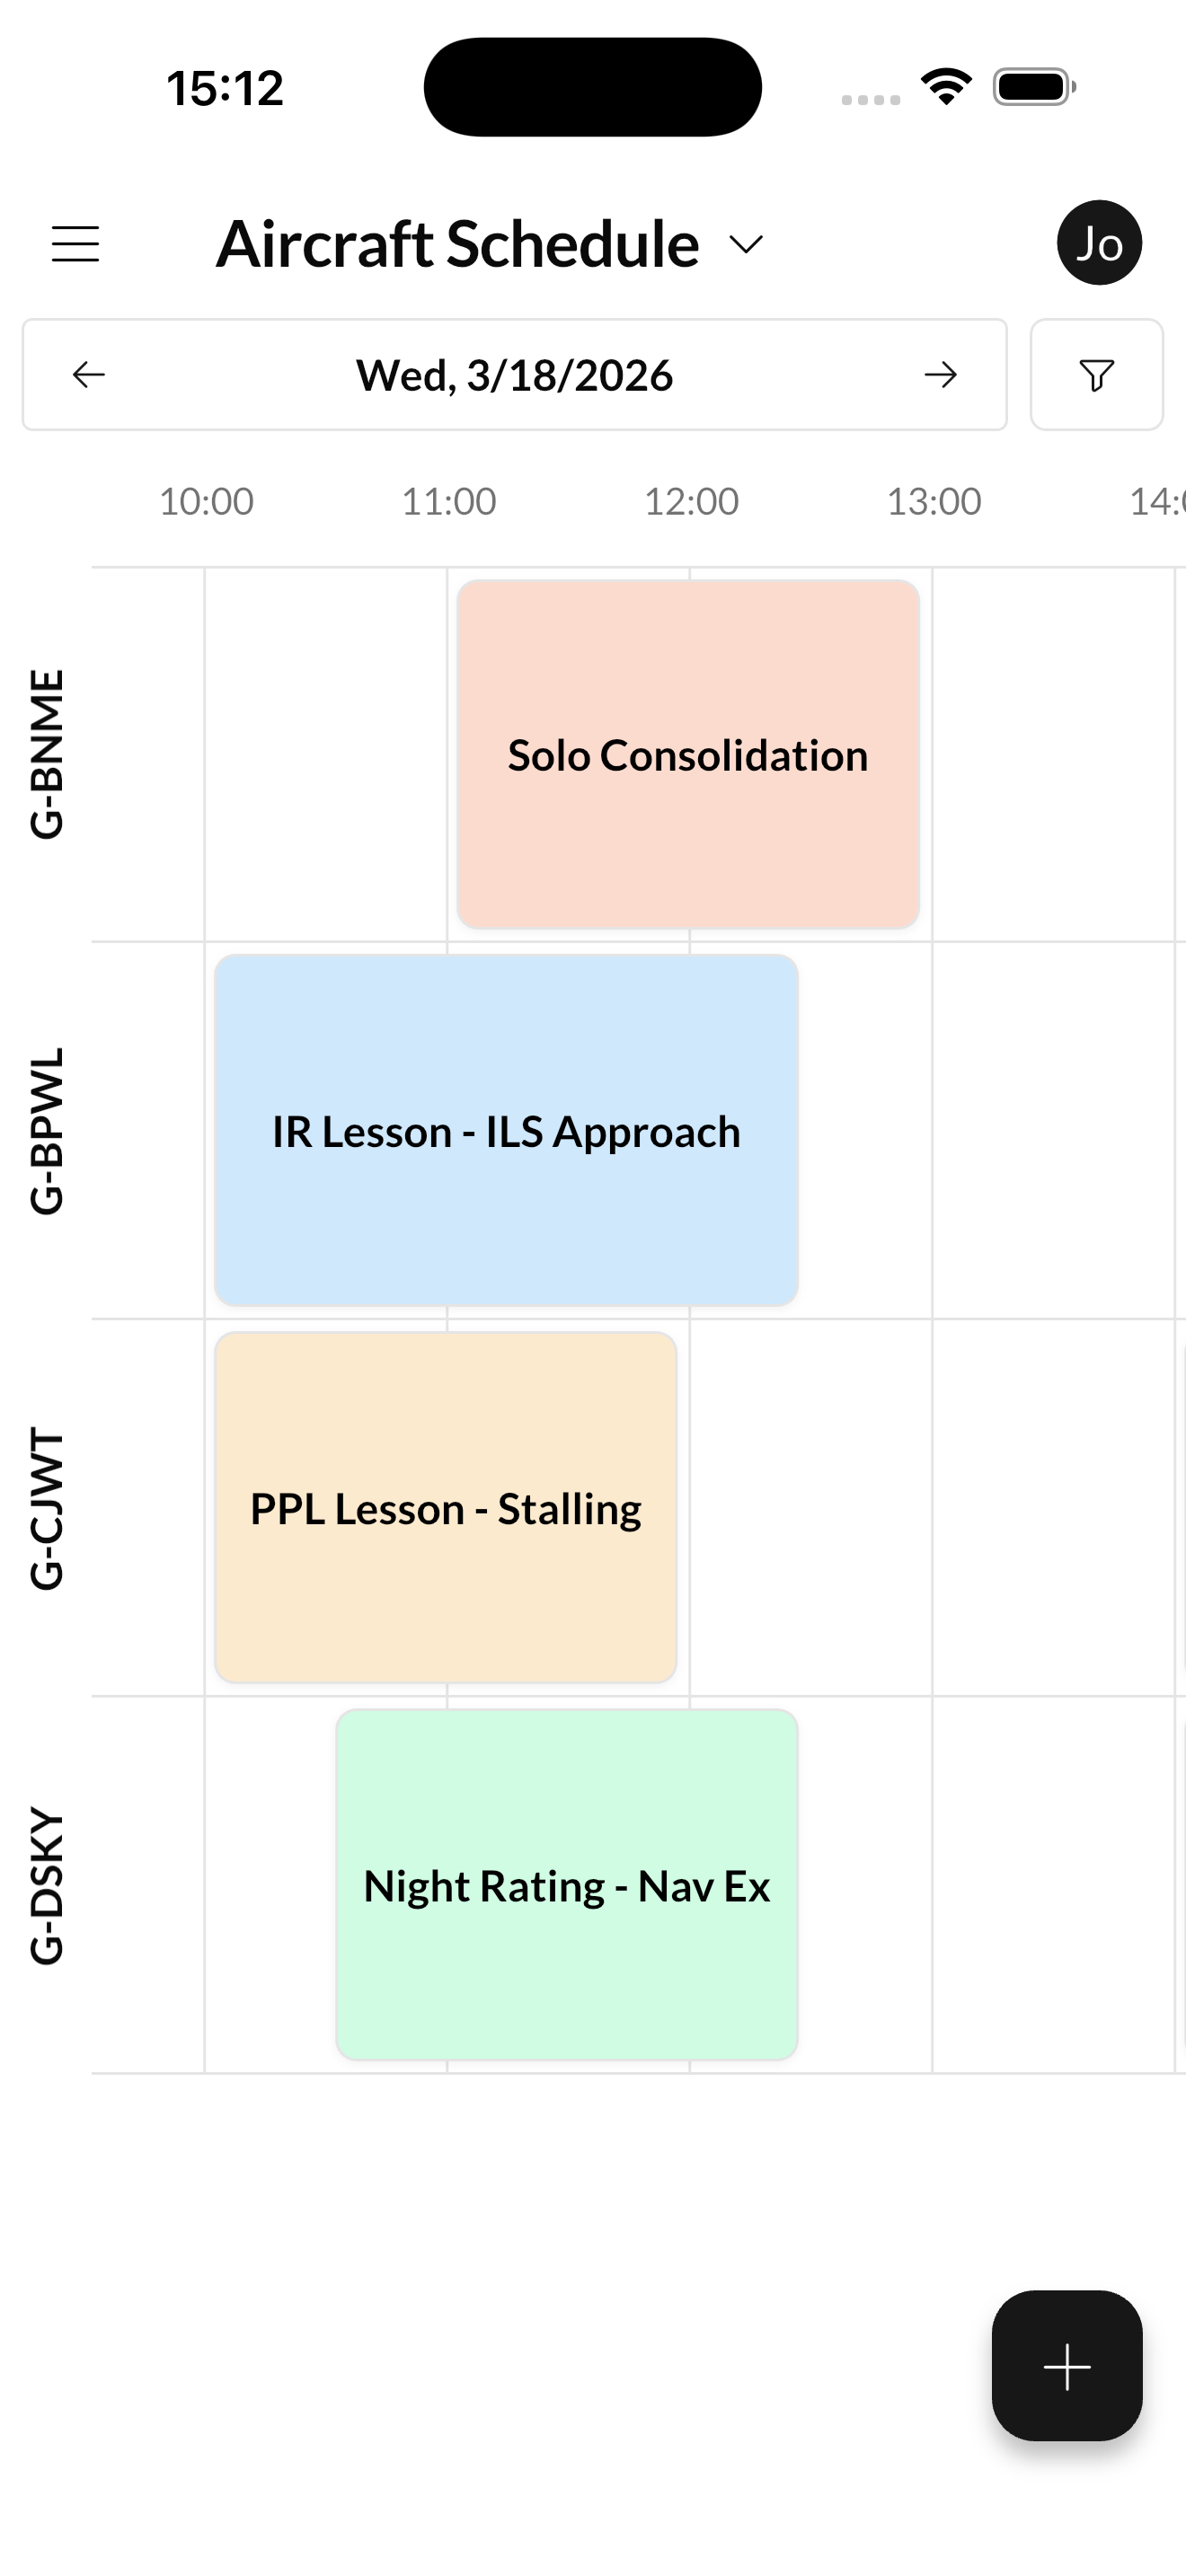Open the date picker showing Wed, 3/18/2026
Viewport: 1186px width, 2576px height.
514,375
